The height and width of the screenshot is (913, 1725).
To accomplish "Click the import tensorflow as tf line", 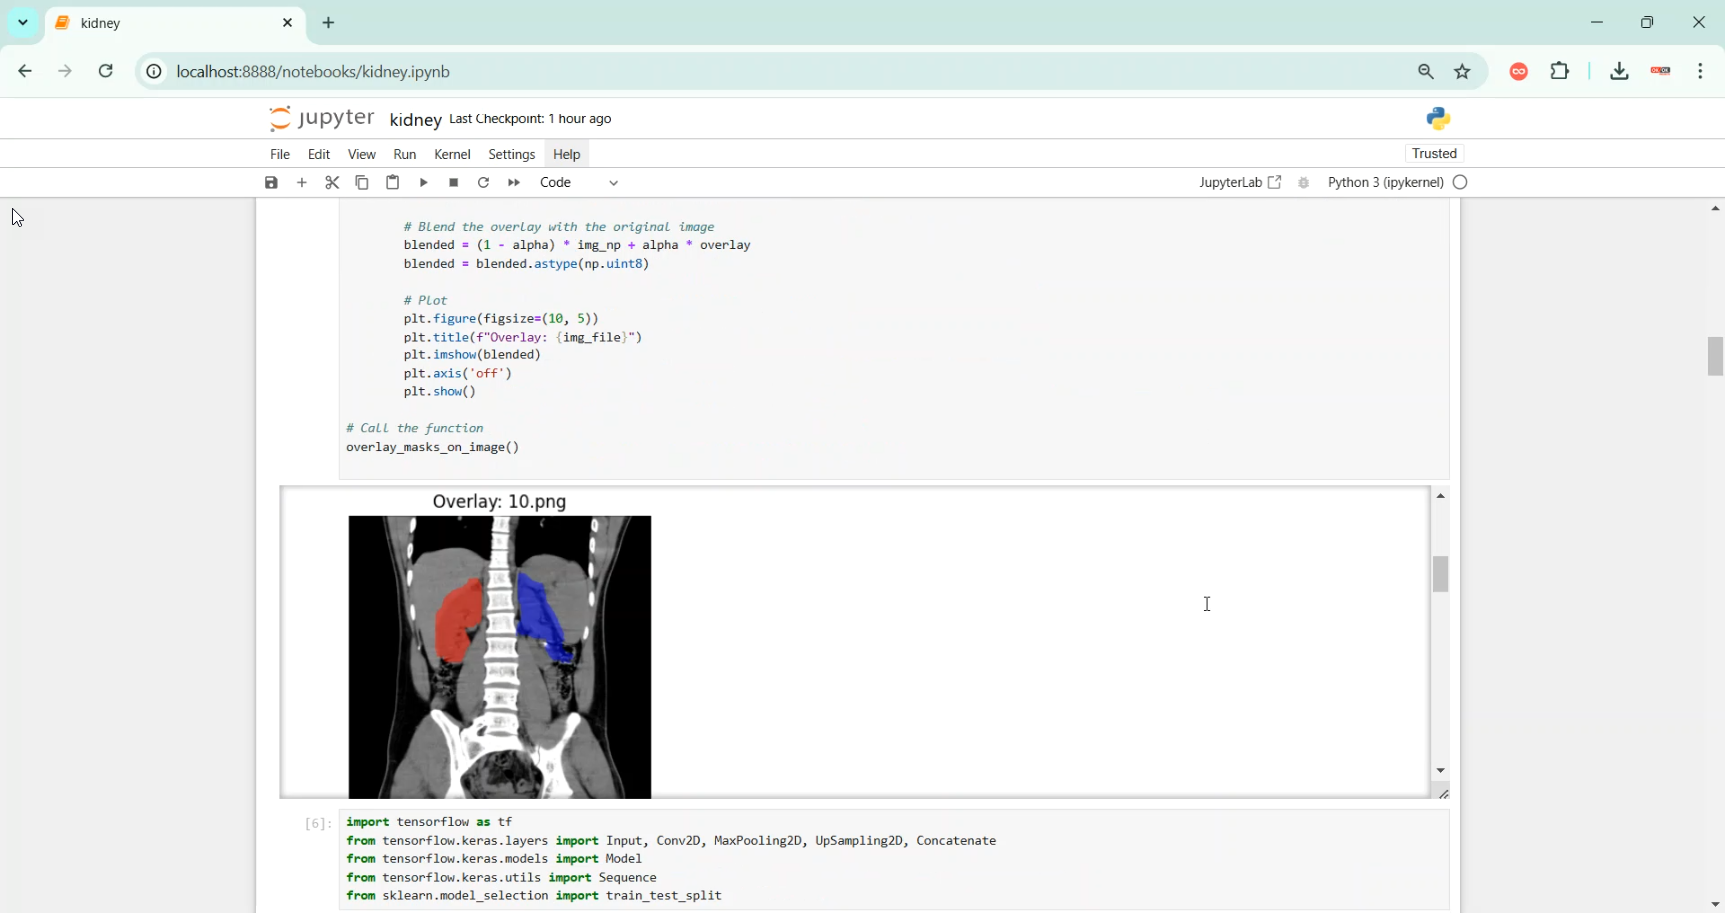I will pyautogui.click(x=429, y=822).
